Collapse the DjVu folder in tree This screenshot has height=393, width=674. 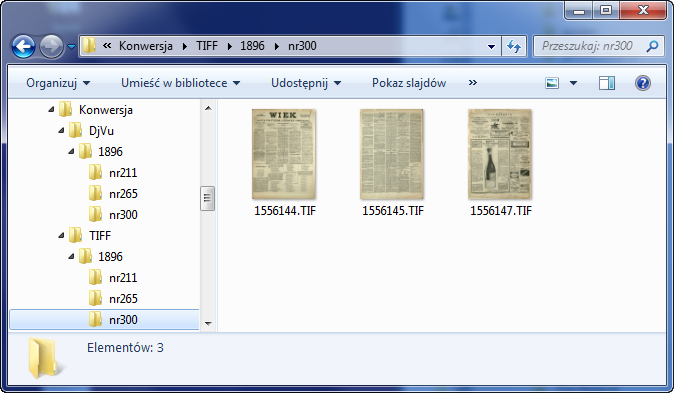[x=61, y=130]
